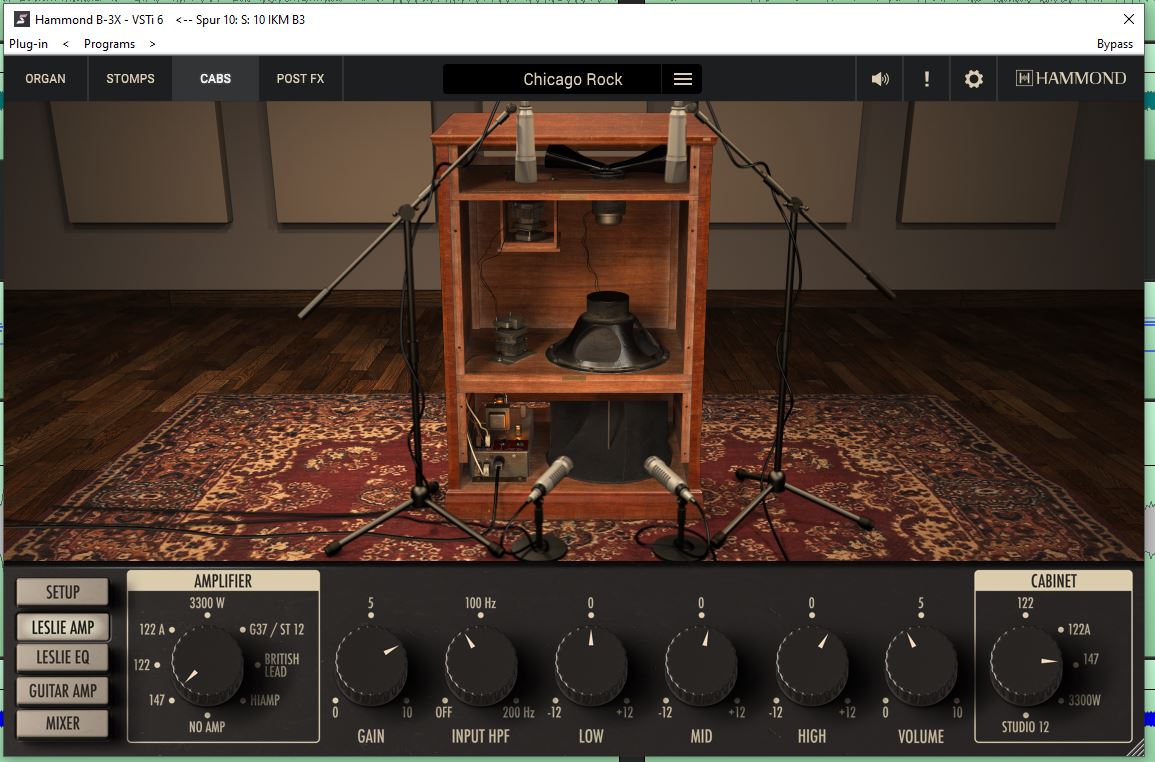Viewport: 1155px width, 762px height.
Task: Click the GAIN knob
Action: coord(371,664)
